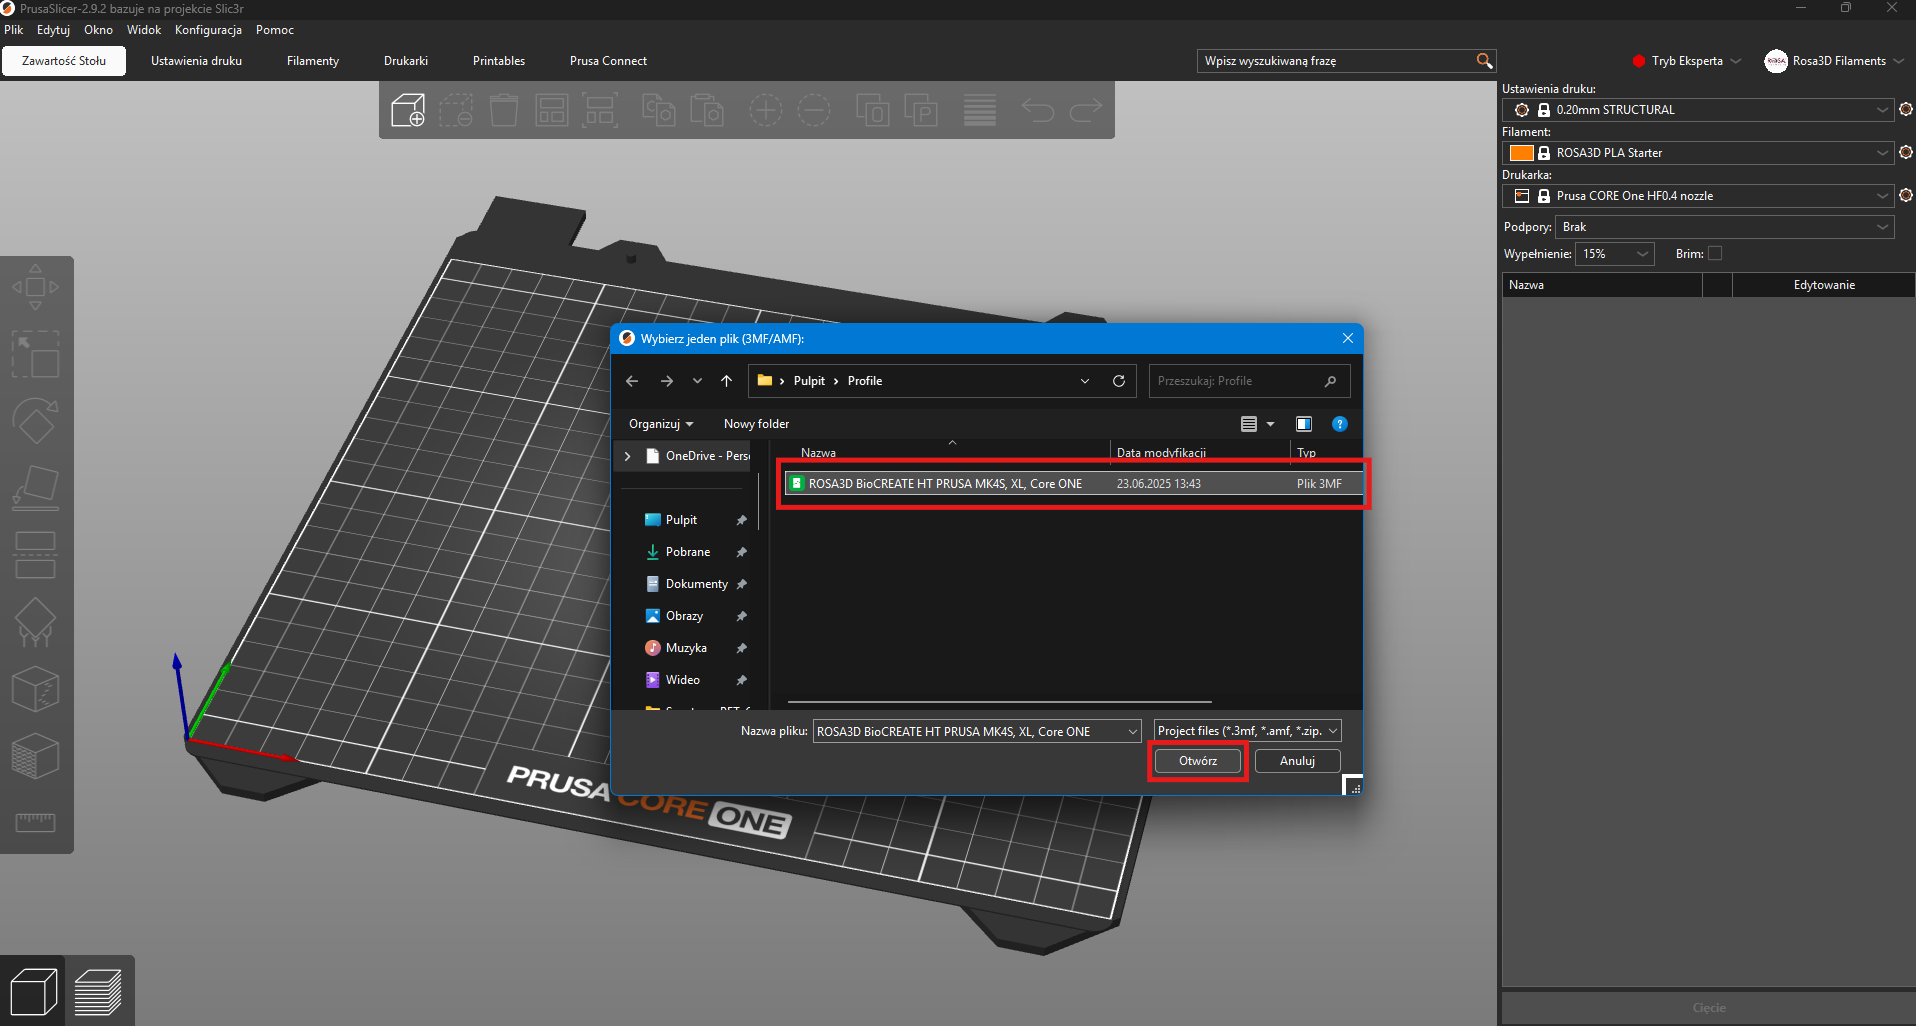Click the Variable layer height icon
This screenshot has height=1026, width=1916.
point(980,110)
